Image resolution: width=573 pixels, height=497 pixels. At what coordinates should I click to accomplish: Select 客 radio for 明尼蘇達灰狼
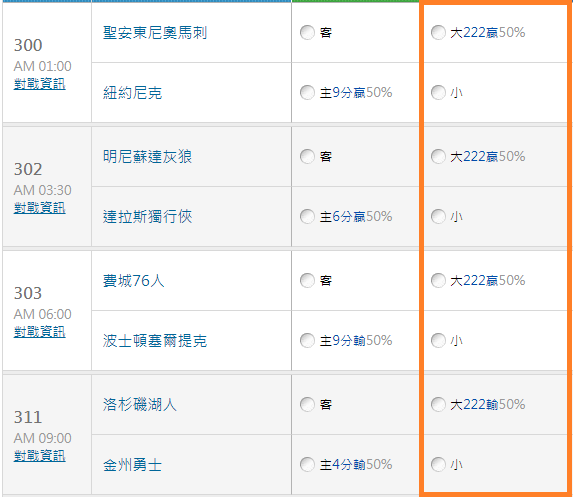(x=307, y=156)
